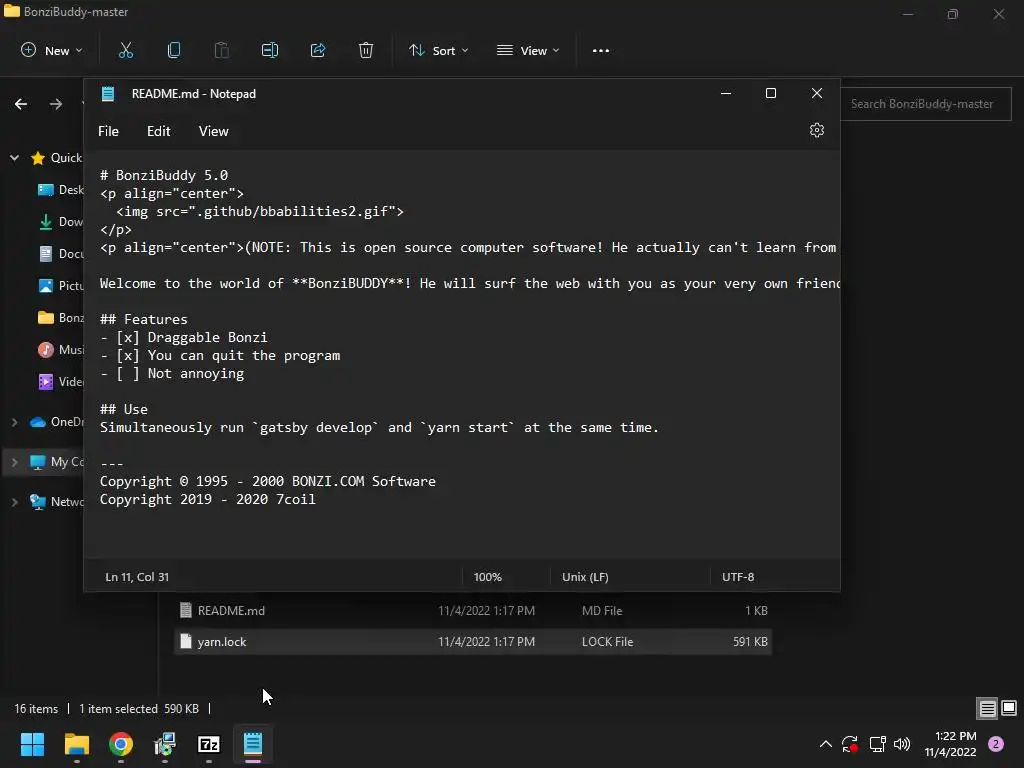This screenshot has width=1024, height=768.
Task: Click the volume speaker tray icon
Action: click(x=902, y=744)
